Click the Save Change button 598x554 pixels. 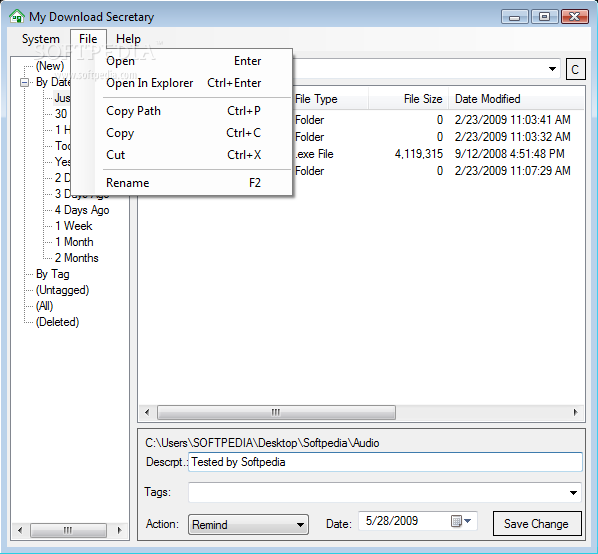tap(537, 524)
